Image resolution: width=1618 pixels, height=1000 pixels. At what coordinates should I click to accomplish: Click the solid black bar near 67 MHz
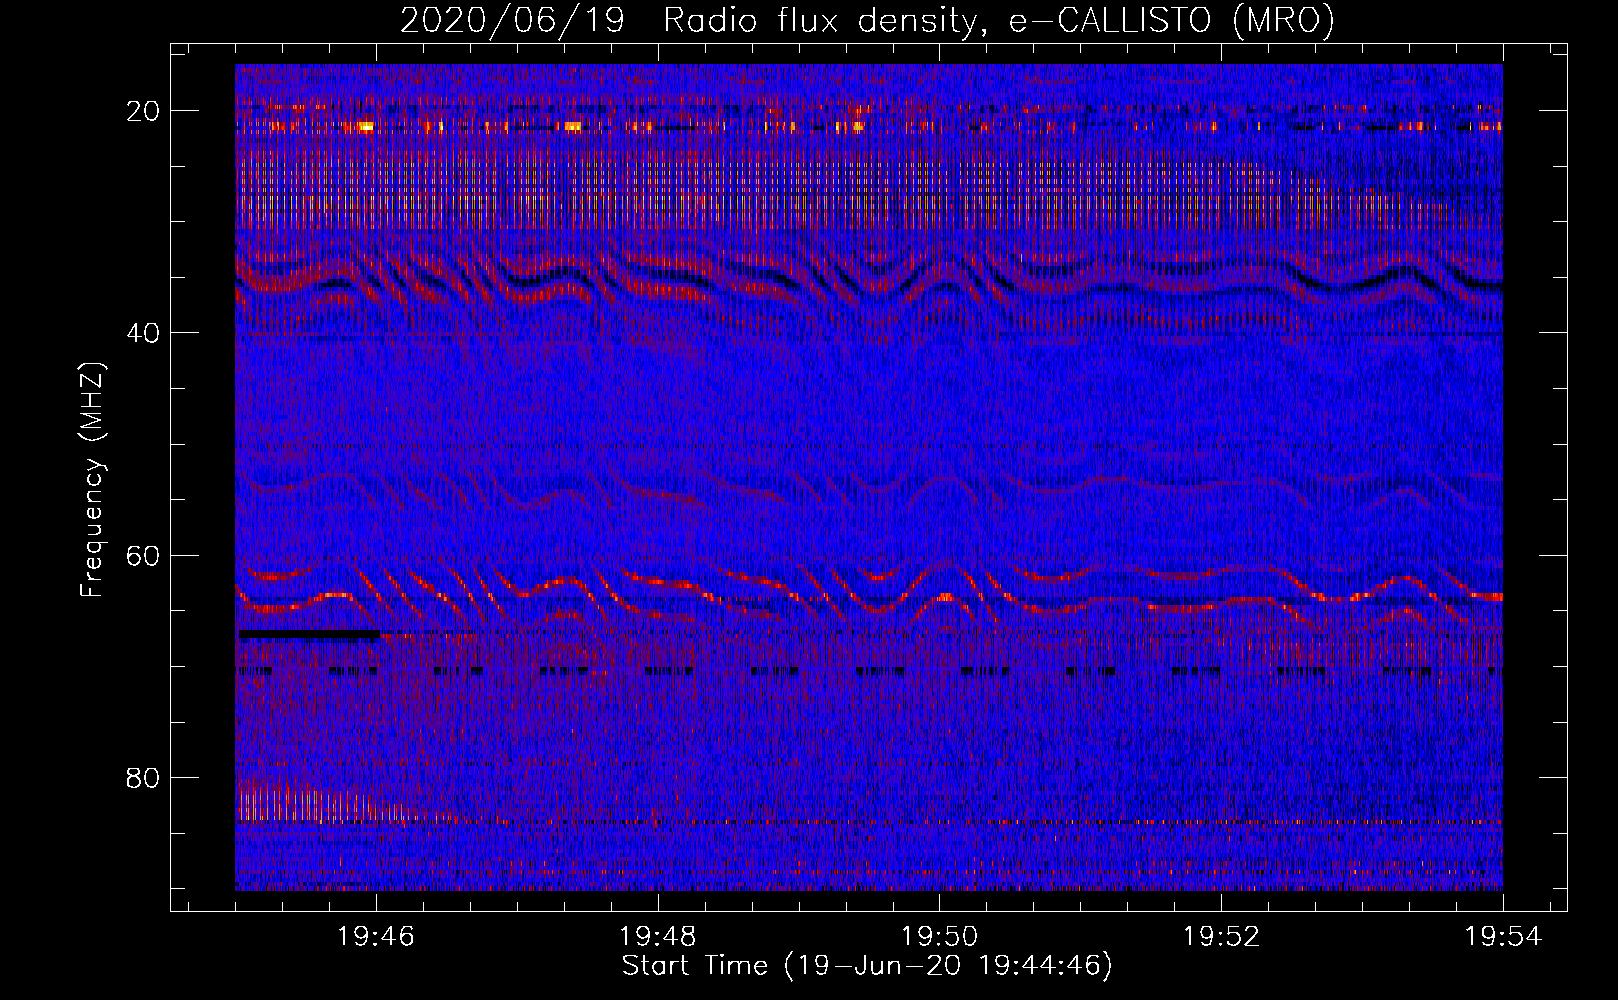coord(309,634)
